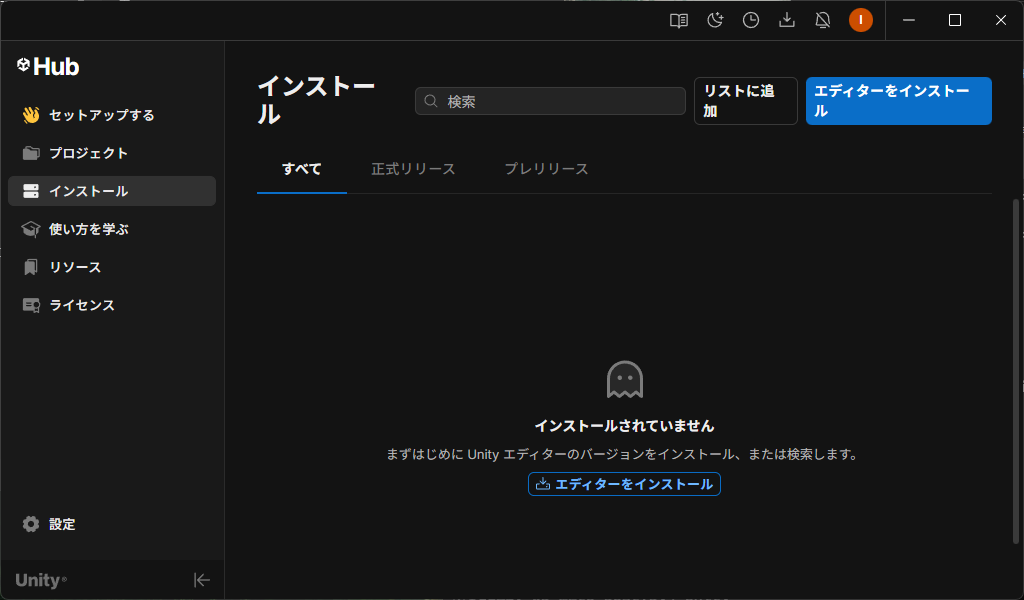1024x600 pixels.
Task: Click the Unity Hub logo
Action: 48,67
